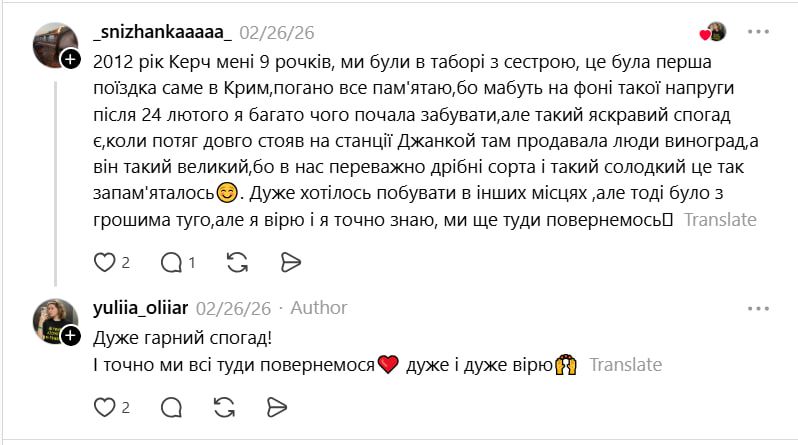
Task: Open replies on _snizhankaaaaa_ comment
Action: (x=171, y=262)
